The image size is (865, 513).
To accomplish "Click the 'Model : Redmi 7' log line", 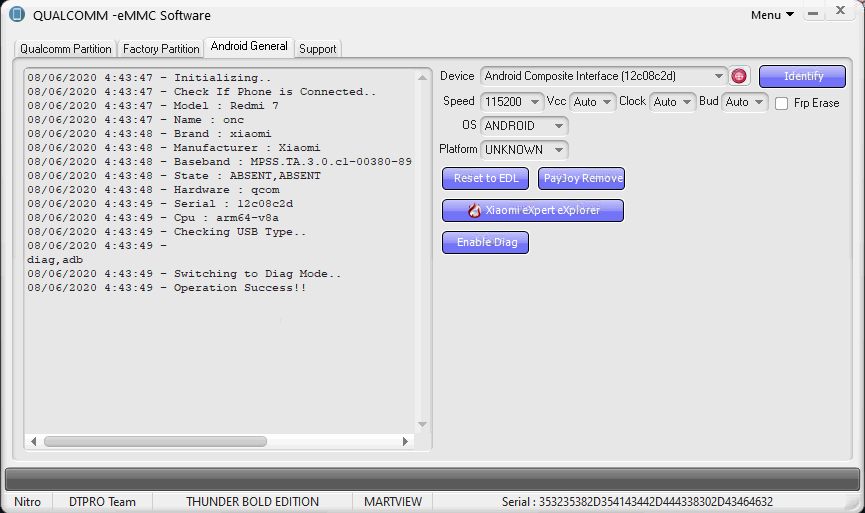I will tap(153, 106).
